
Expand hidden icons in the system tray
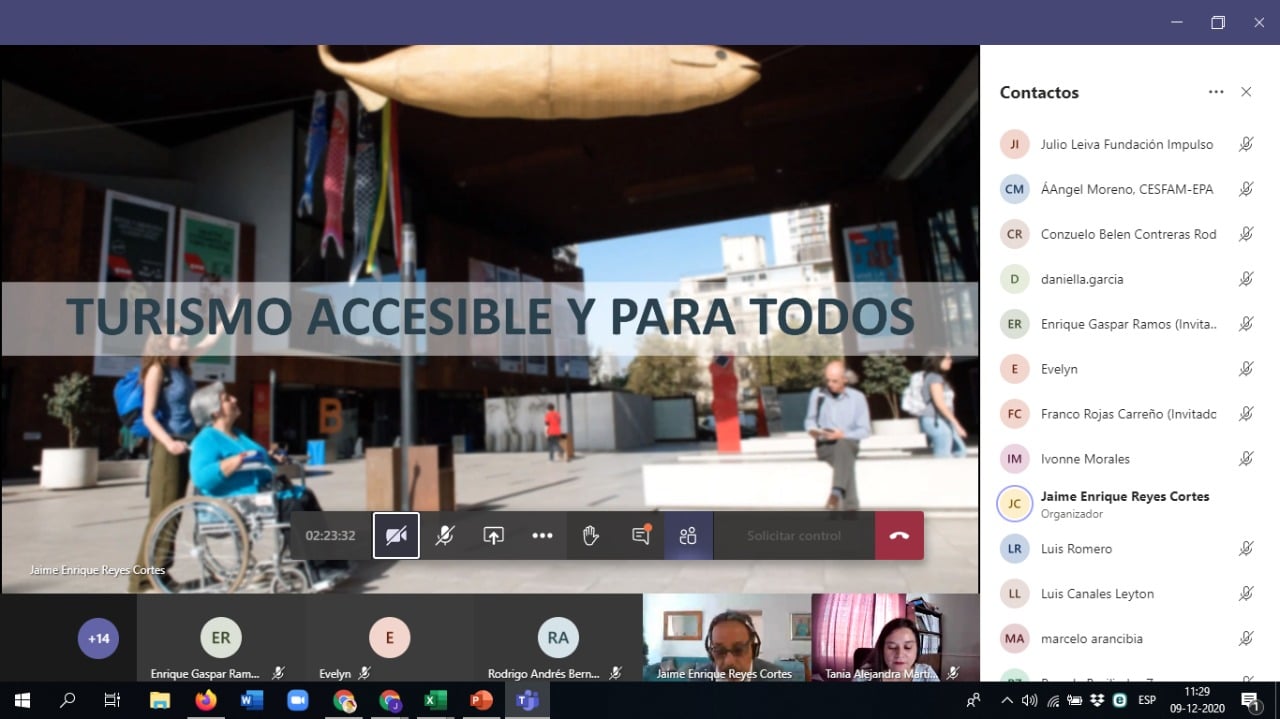click(x=1006, y=700)
